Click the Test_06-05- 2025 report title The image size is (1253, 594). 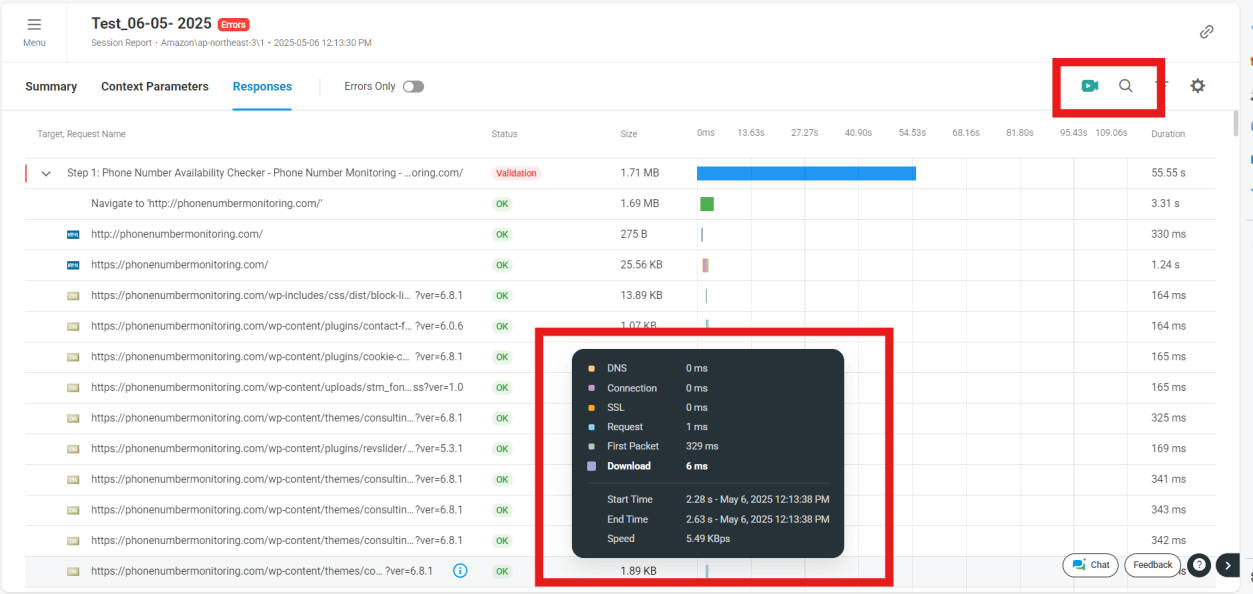151,23
